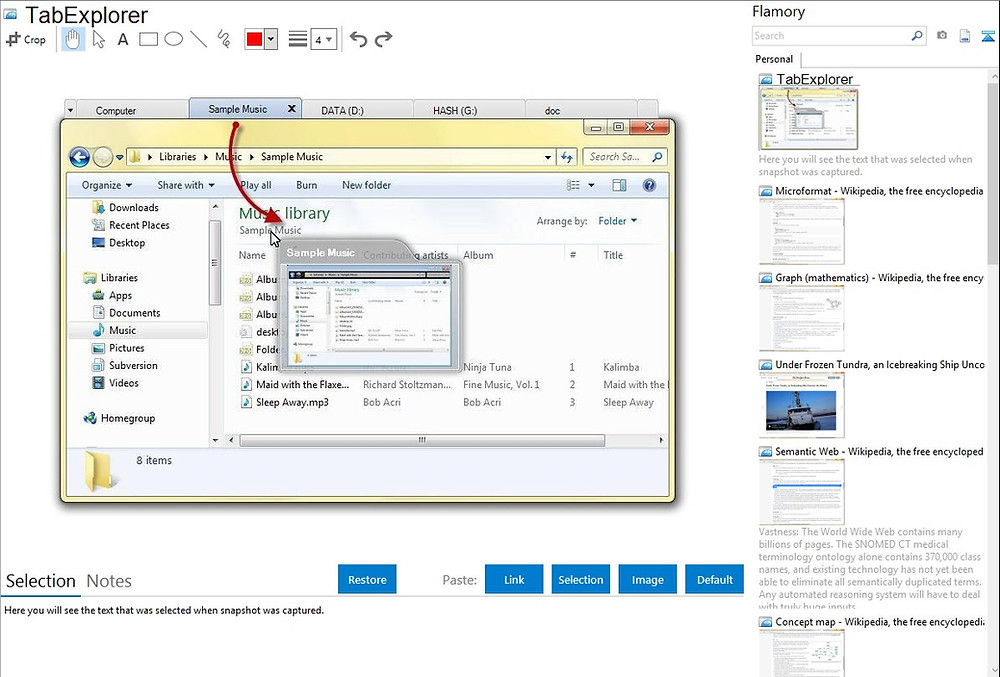Toggle the preview pane icon

pyautogui.click(x=619, y=186)
